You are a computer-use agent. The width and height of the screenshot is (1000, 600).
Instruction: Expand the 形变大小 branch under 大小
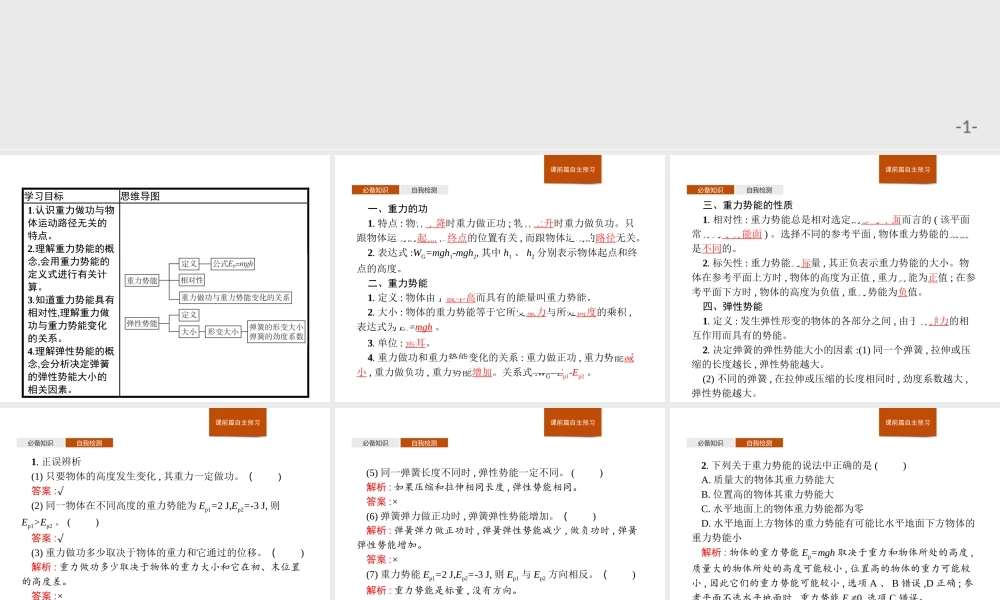223,331
